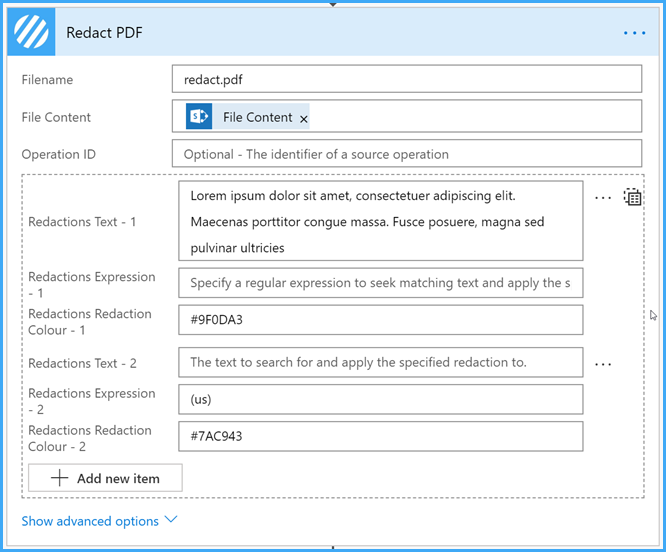The image size is (666, 552).
Task: Click inside the File Content input field
Action: tap(407, 116)
